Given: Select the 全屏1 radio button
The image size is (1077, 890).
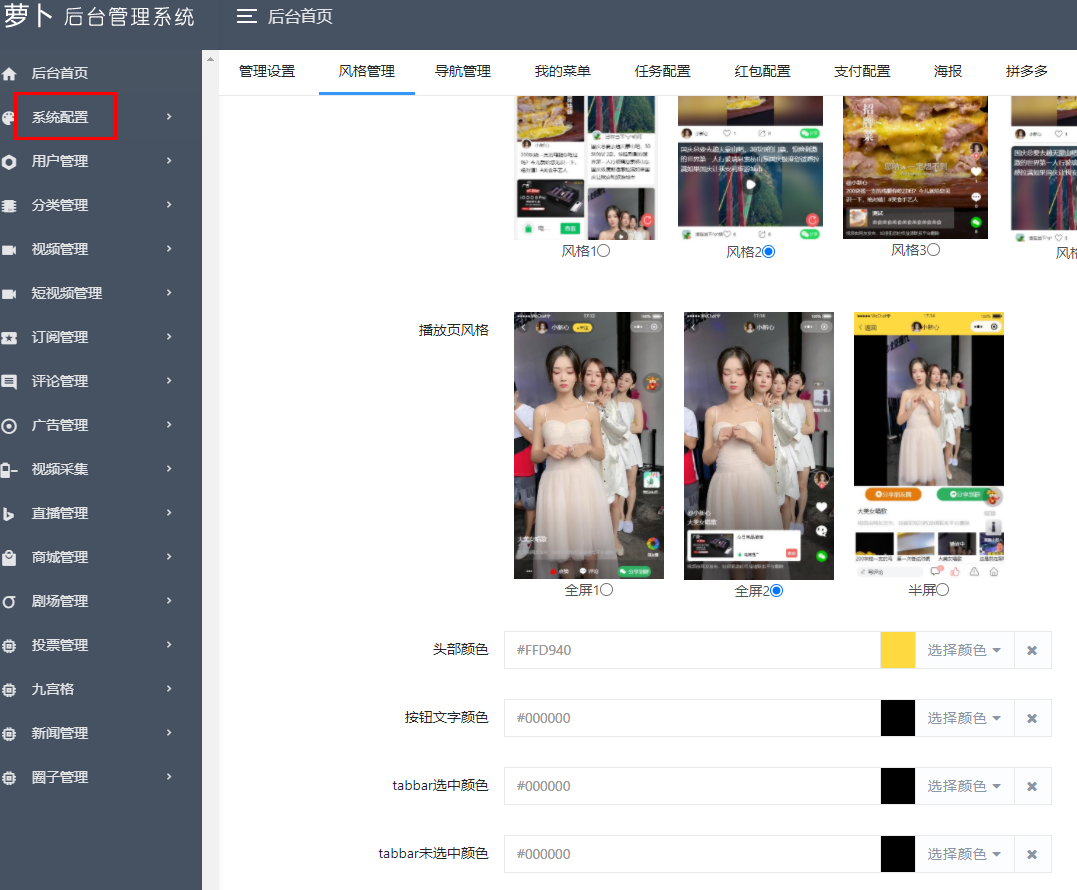Looking at the screenshot, I should click(x=606, y=590).
